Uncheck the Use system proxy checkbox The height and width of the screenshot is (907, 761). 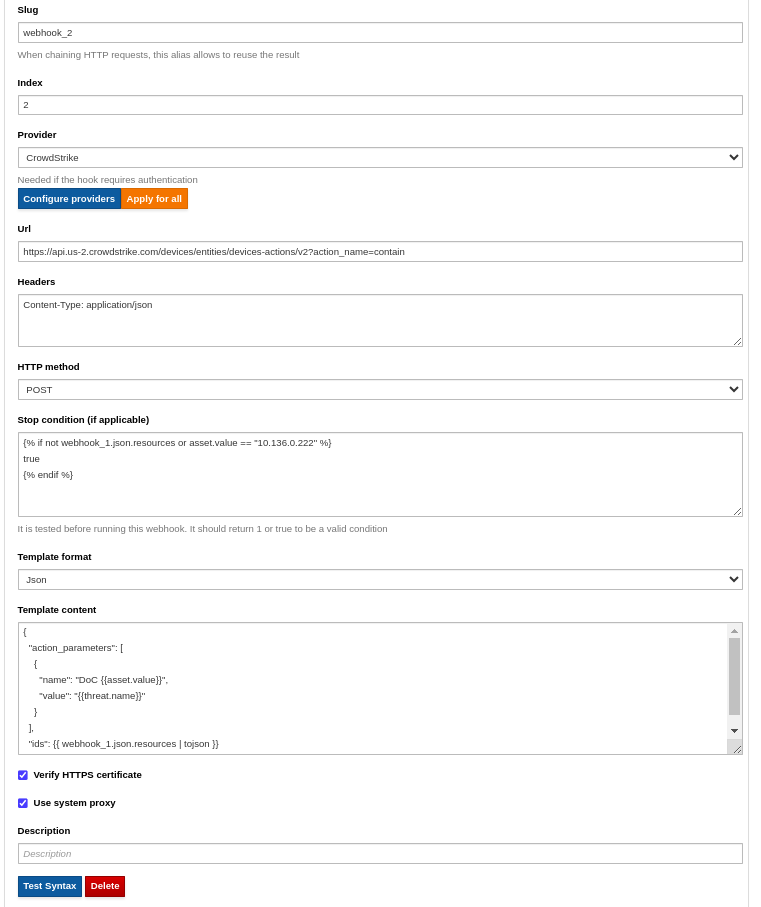23,803
